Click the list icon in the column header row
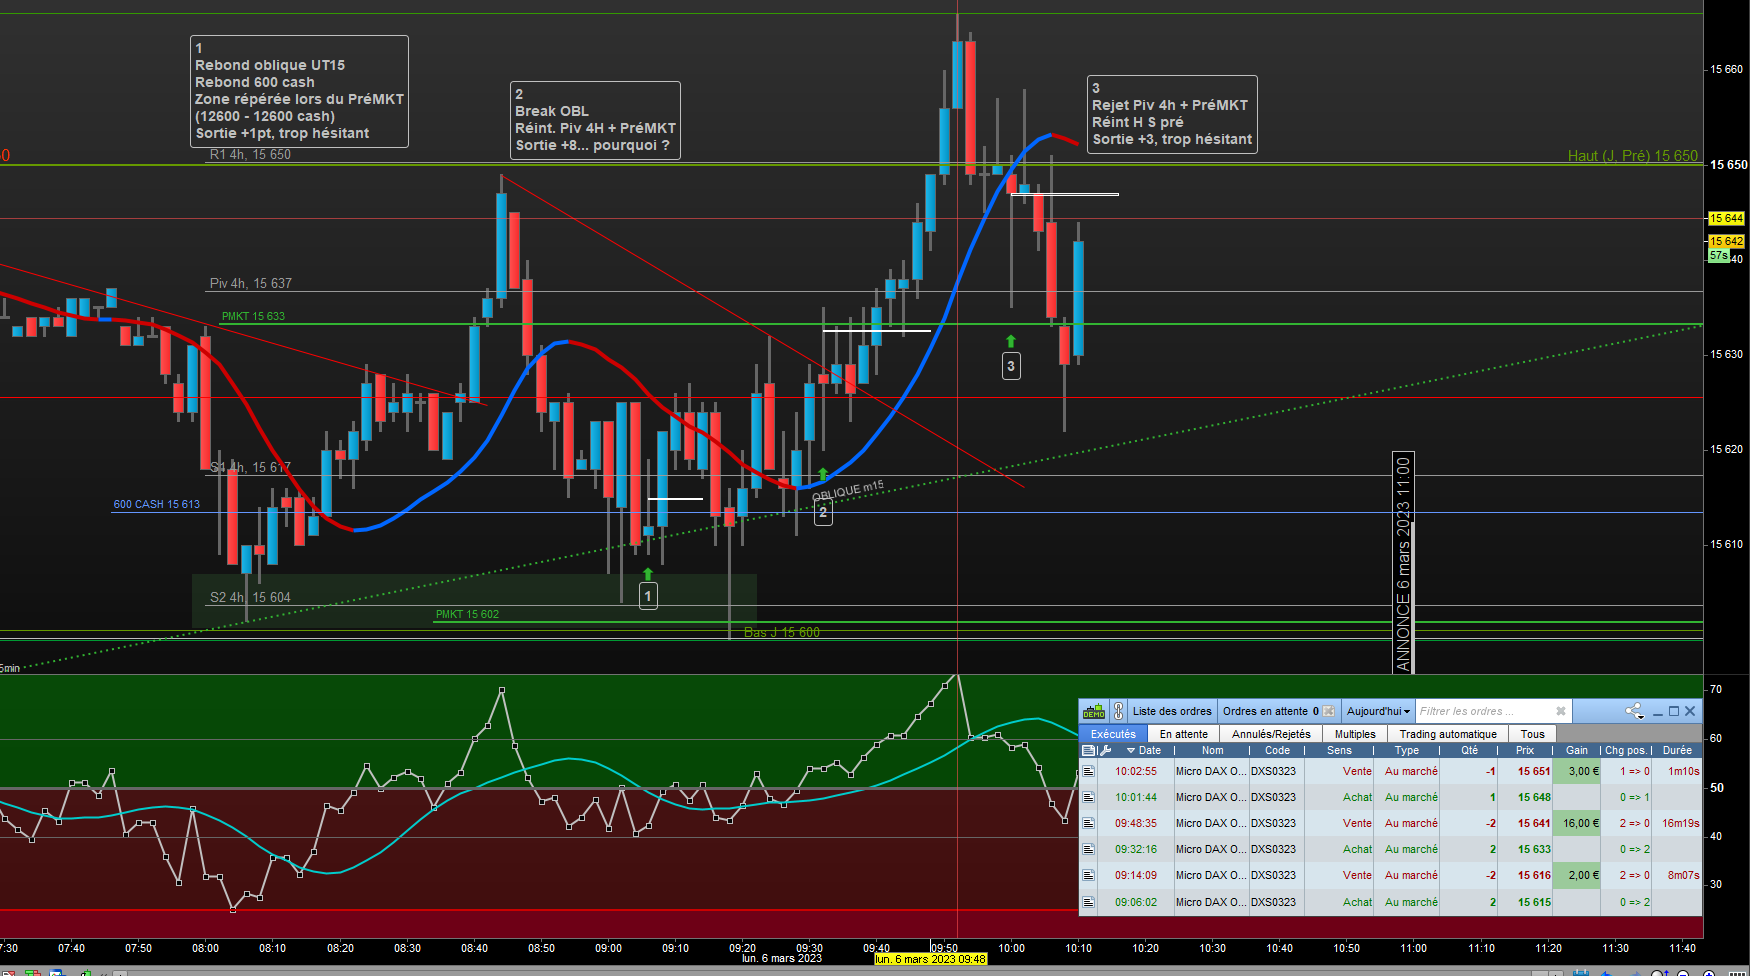 pyautogui.click(x=1089, y=750)
